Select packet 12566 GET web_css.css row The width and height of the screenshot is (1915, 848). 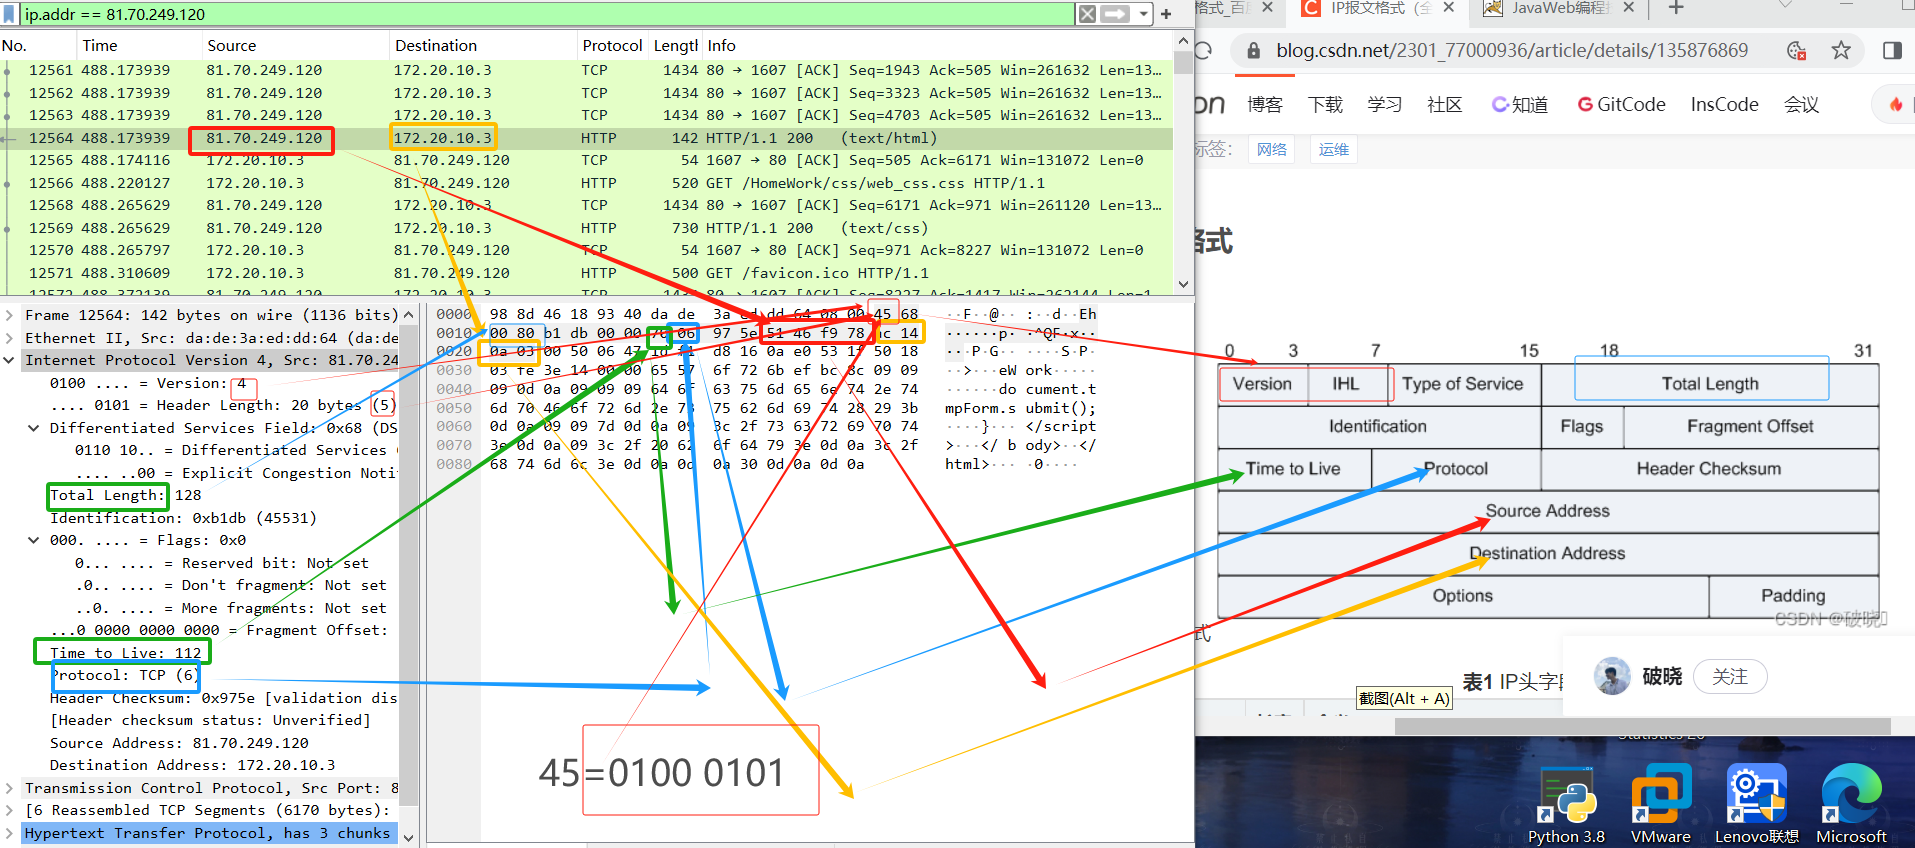pos(587,183)
